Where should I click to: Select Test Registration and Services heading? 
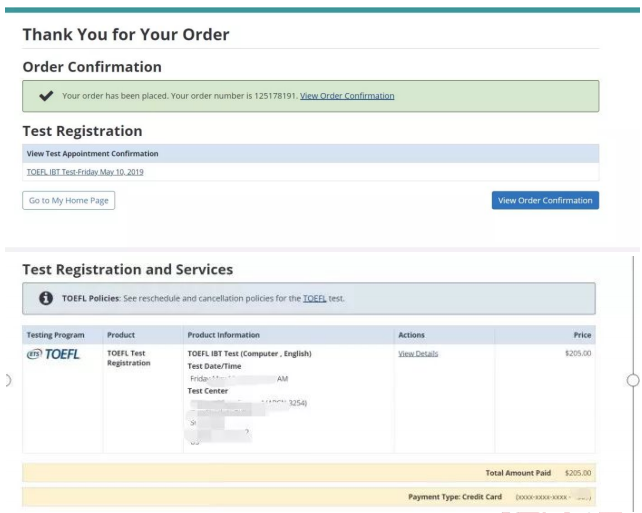click(128, 269)
